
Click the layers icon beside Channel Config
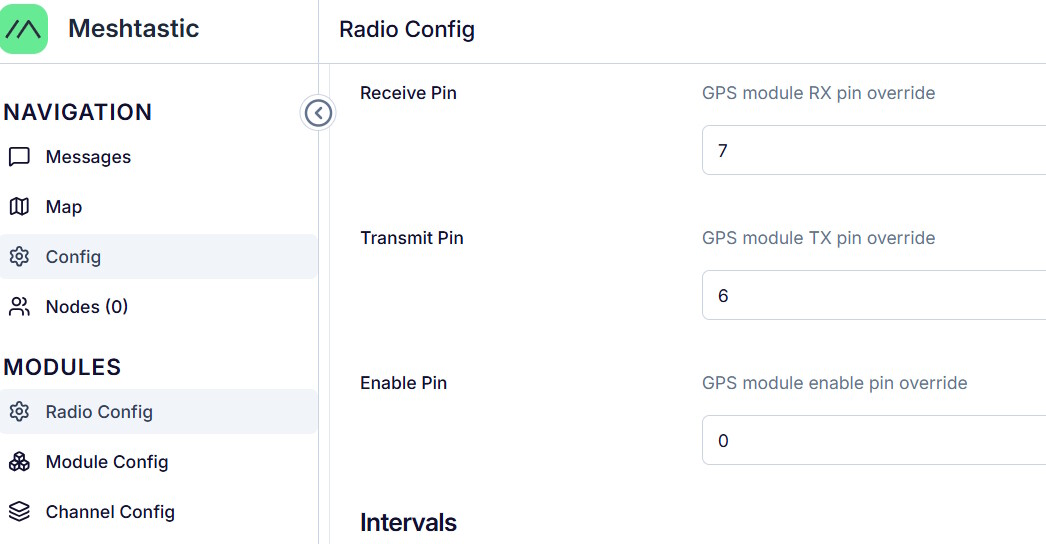[19, 512]
